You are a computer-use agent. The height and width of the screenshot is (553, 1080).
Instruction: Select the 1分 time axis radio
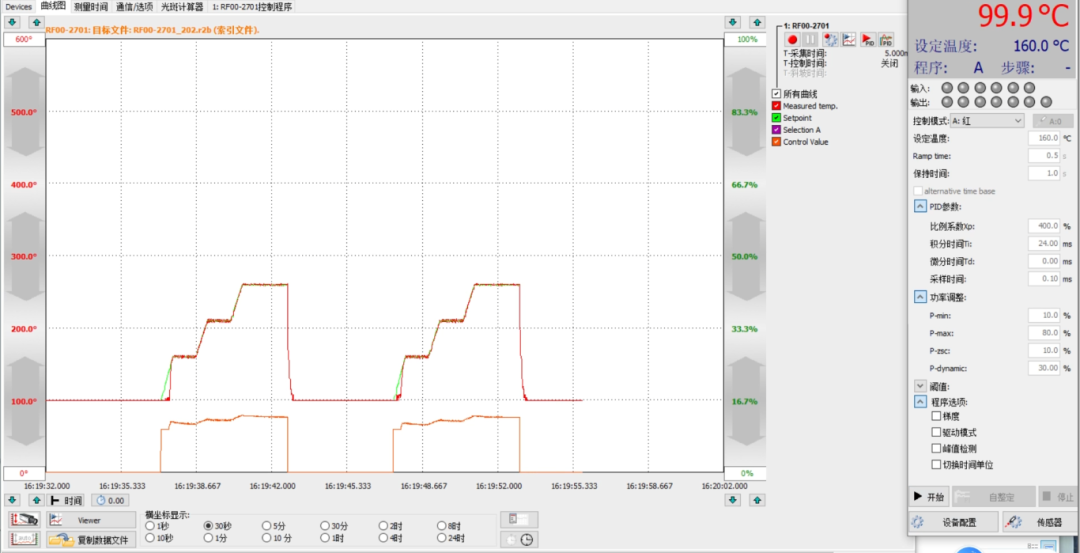pyautogui.click(x=208, y=538)
